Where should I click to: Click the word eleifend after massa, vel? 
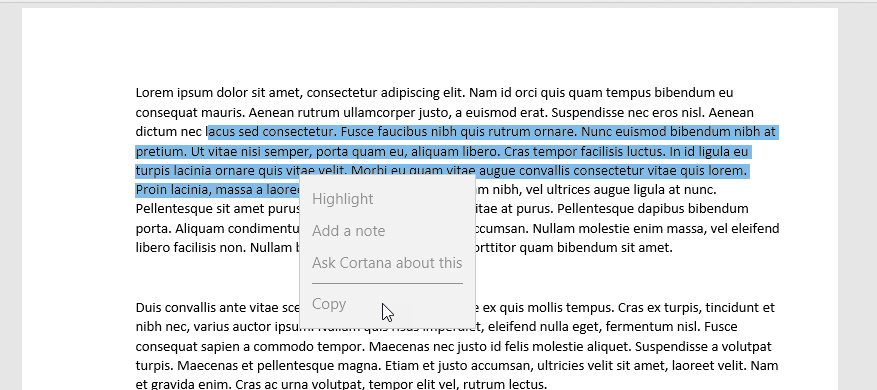point(757,228)
